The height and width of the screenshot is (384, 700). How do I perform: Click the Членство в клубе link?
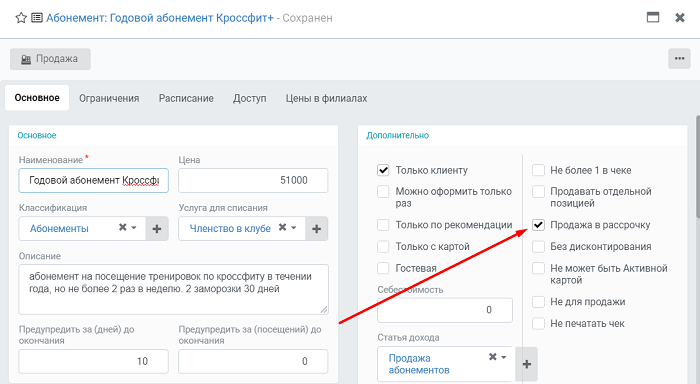click(x=230, y=229)
